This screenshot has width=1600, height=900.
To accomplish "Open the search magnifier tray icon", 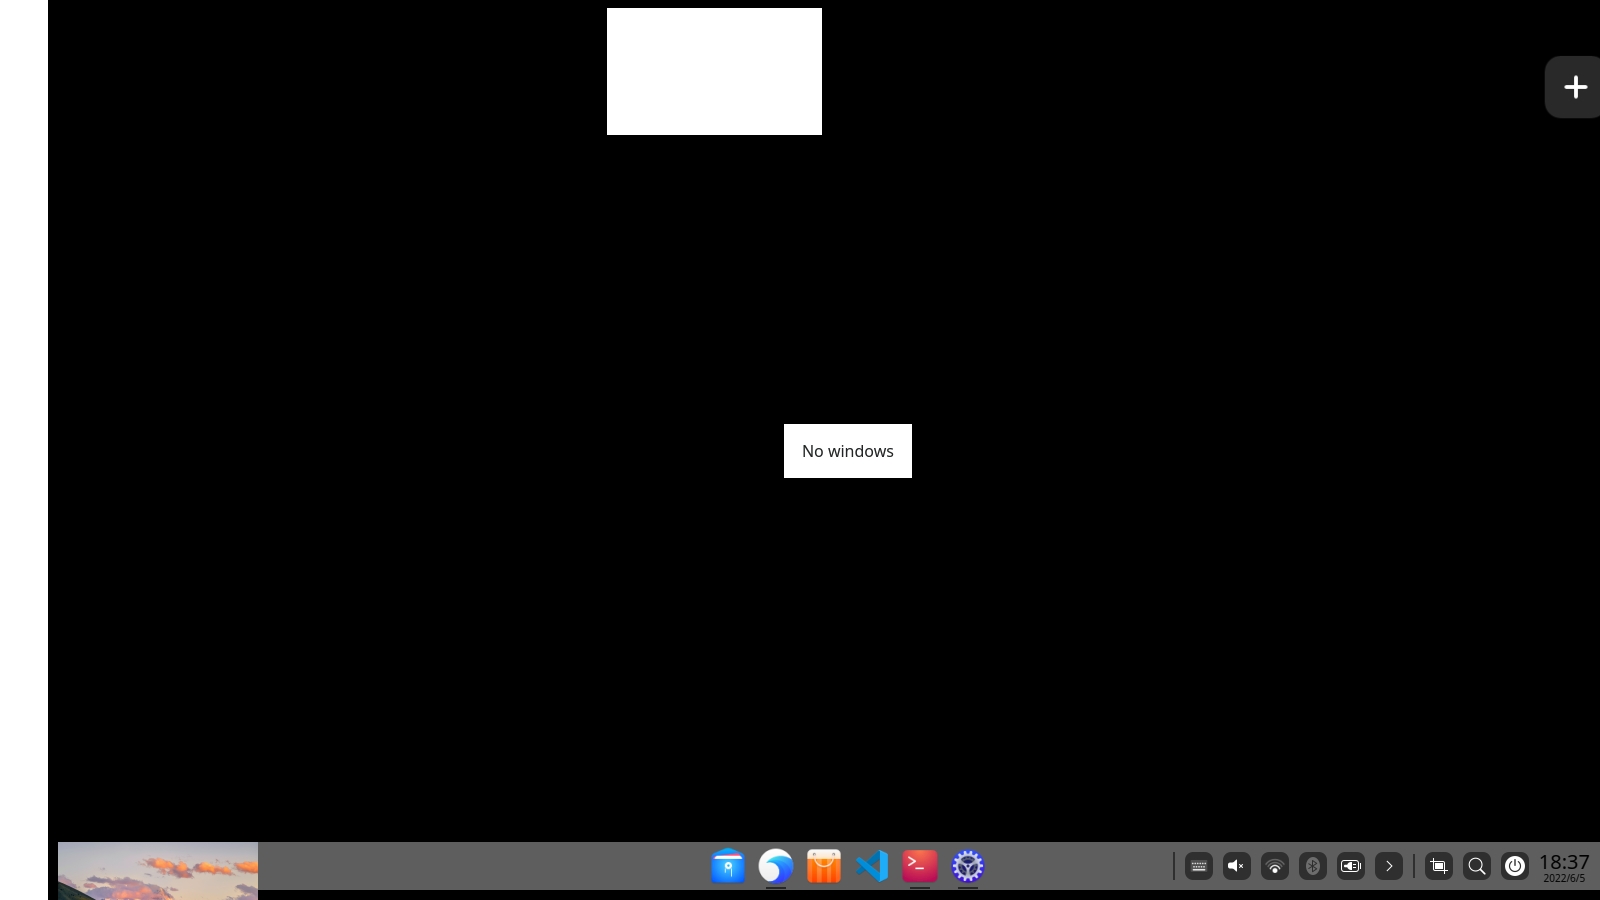I will pos(1477,866).
